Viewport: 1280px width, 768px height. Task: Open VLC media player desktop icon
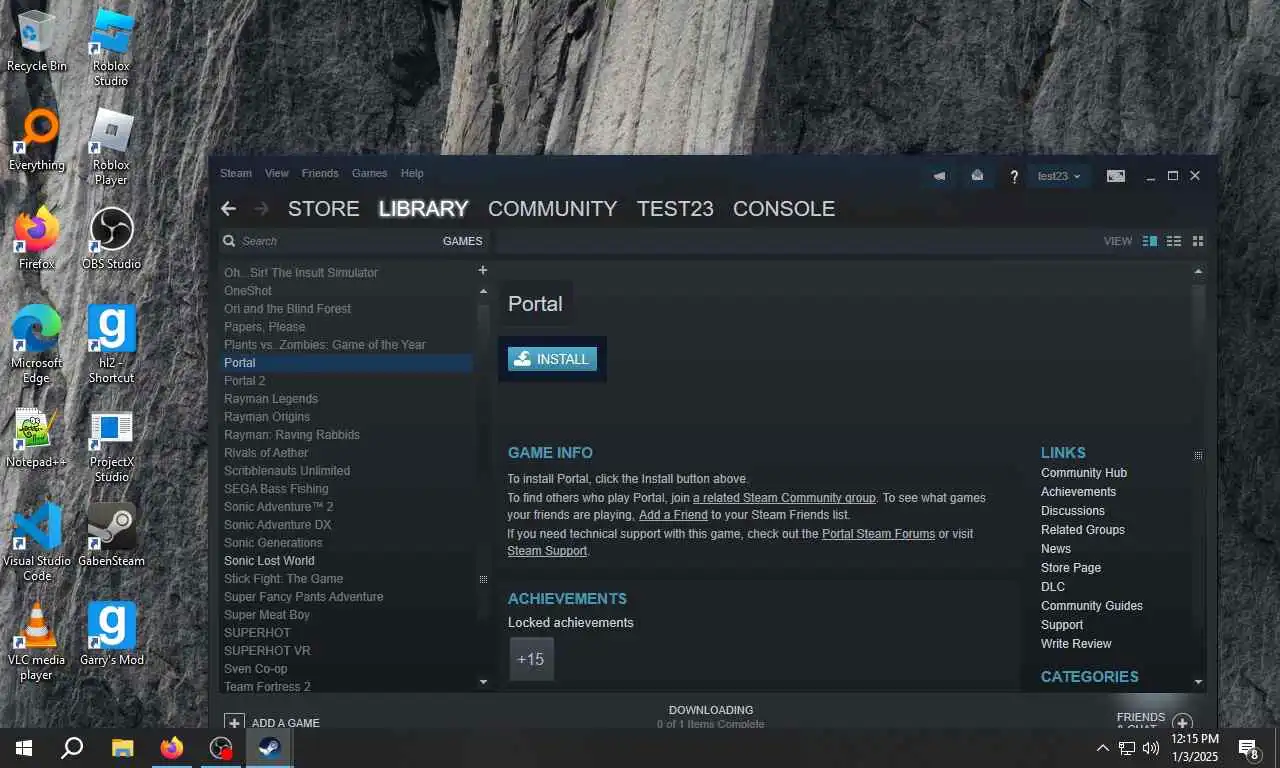(37, 642)
